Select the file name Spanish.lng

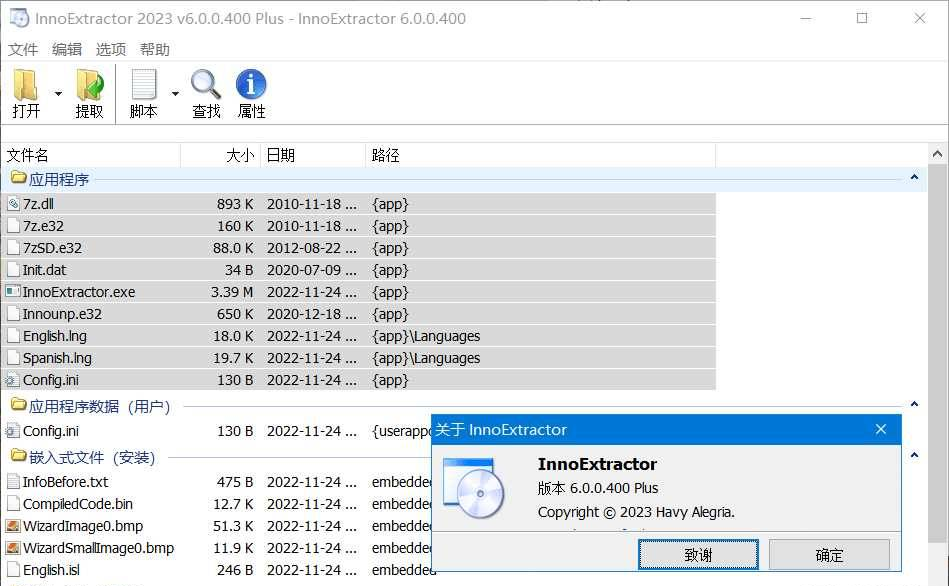pos(57,358)
